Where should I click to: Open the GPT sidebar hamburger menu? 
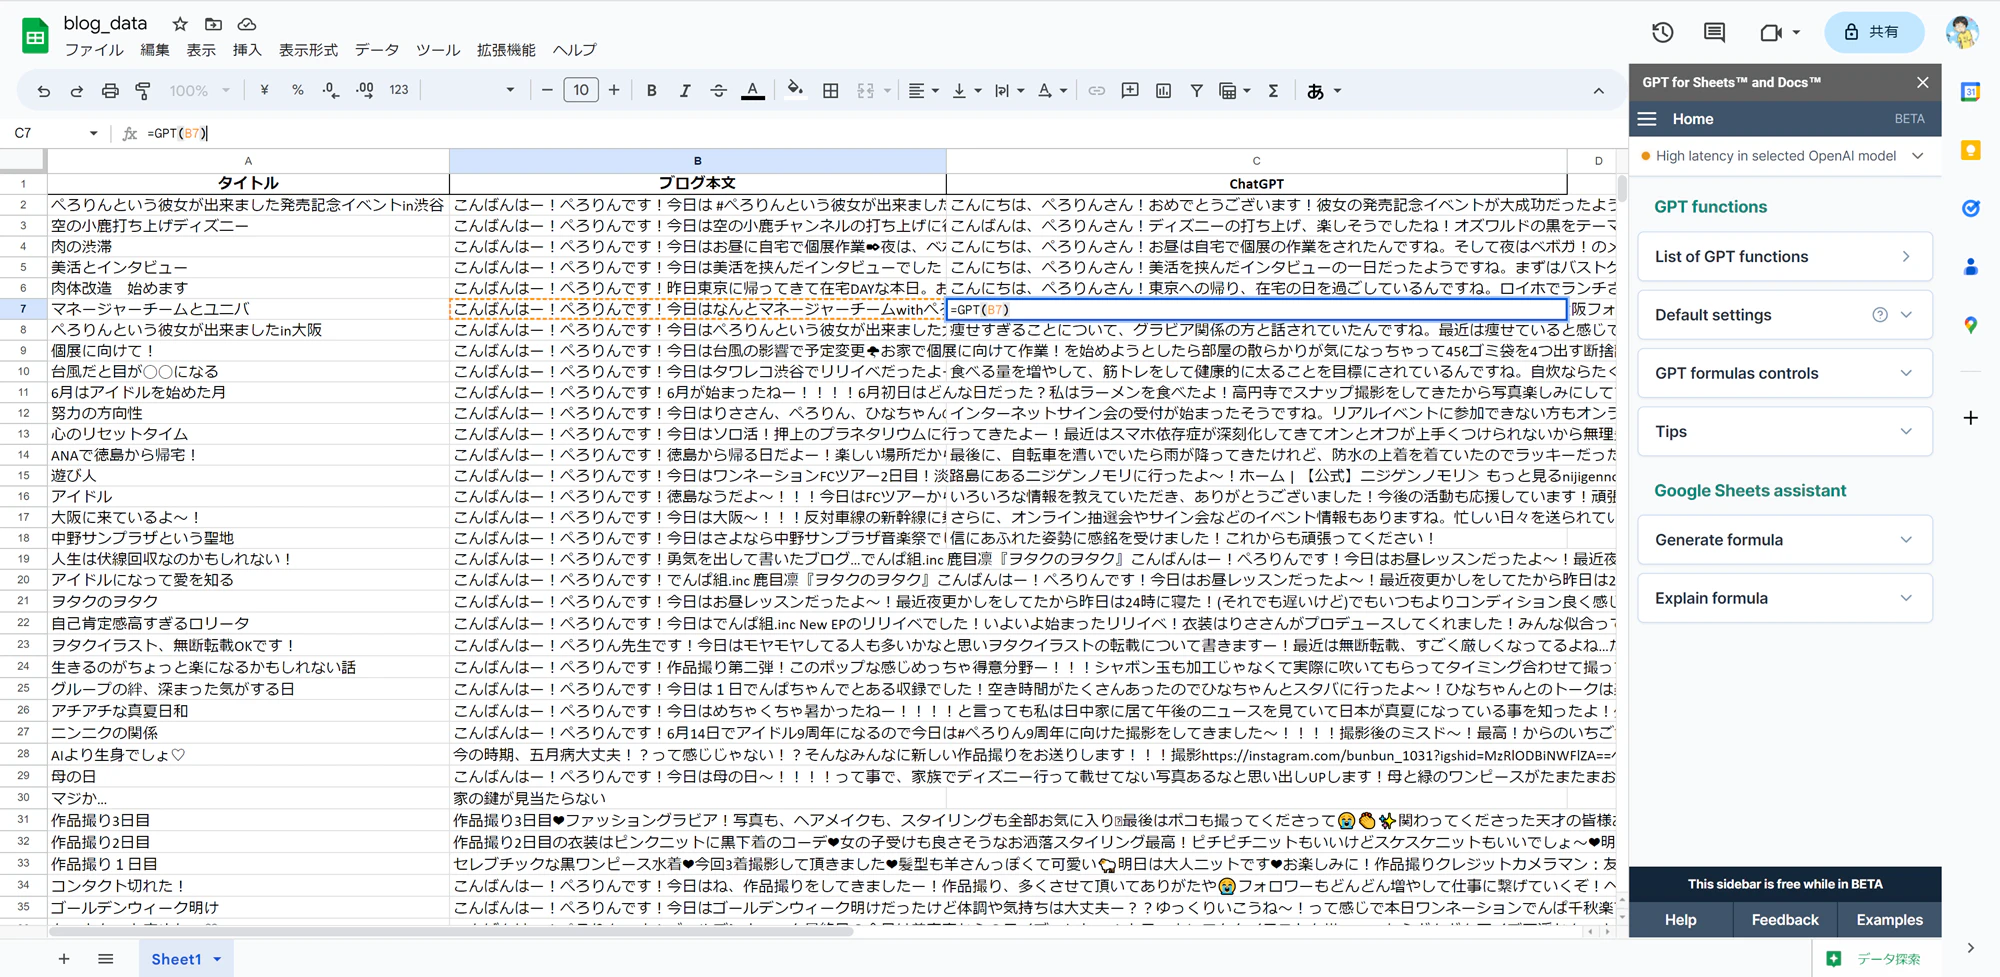pyautogui.click(x=1647, y=119)
